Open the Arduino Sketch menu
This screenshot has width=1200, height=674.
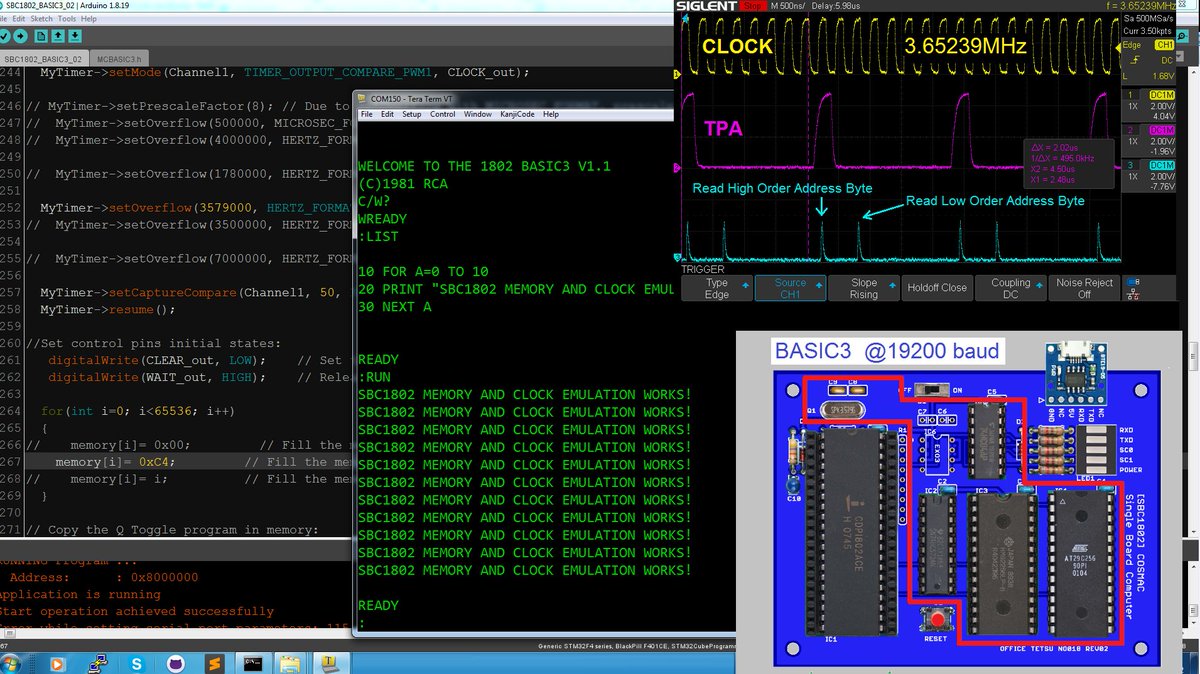tap(41, 19)
